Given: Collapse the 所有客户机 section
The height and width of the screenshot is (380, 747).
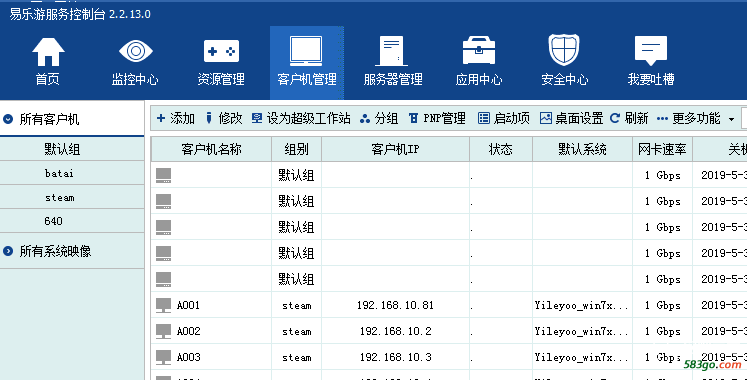Looking at the screenshot, I should click(x=8, y=119).
